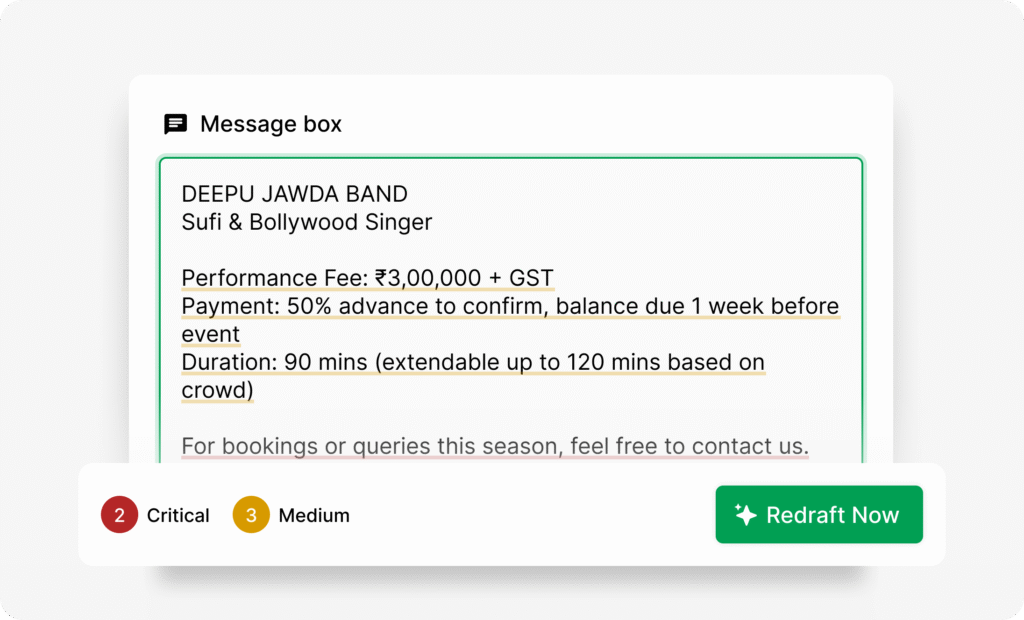1024x620 pixels.
Task: Click the Redraft Now button
Action: coord(818,515)
